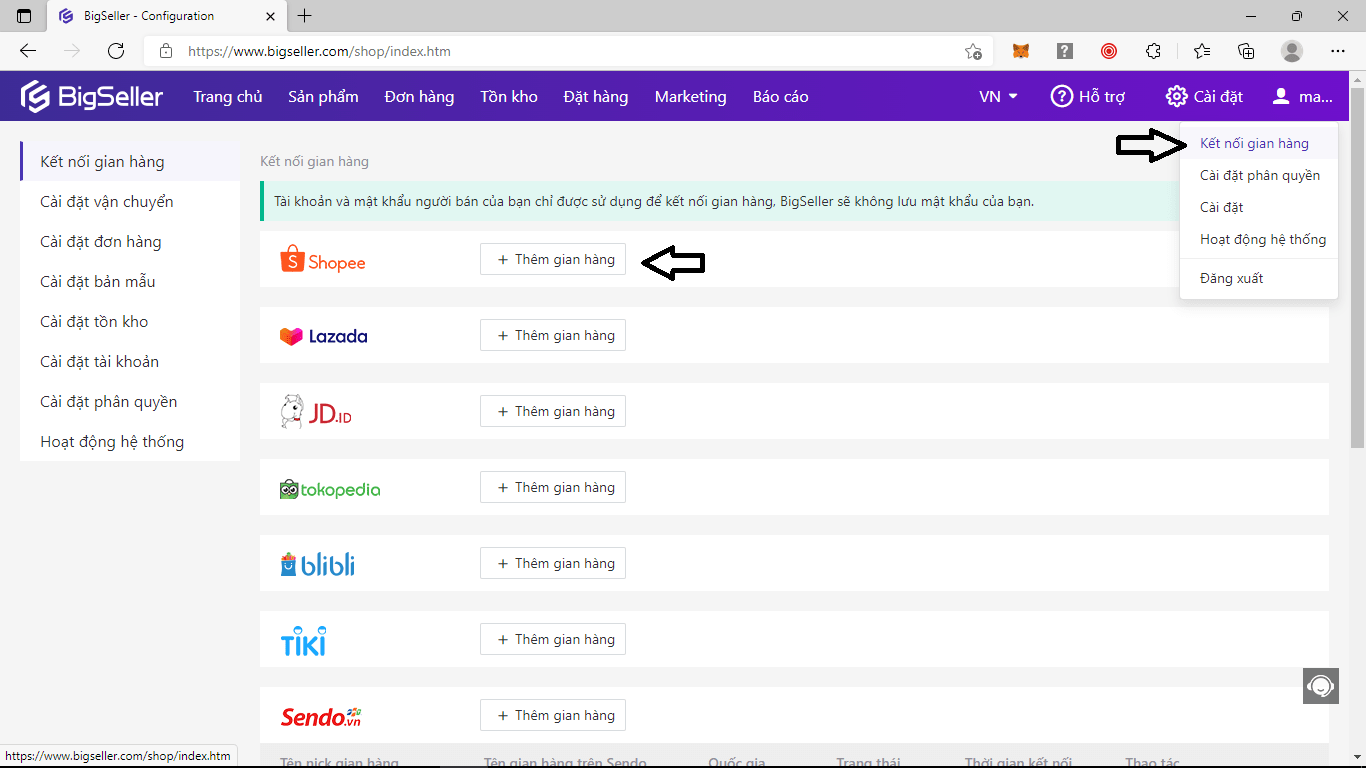Open the customer support chat headset icon
This screenshot has width=1366, height=768.
pyautogui.click(x=1320, y=686)
